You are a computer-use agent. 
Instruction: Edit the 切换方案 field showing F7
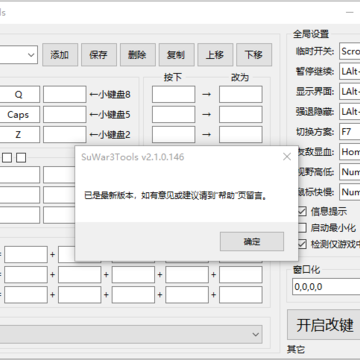(x=350, y=132)
